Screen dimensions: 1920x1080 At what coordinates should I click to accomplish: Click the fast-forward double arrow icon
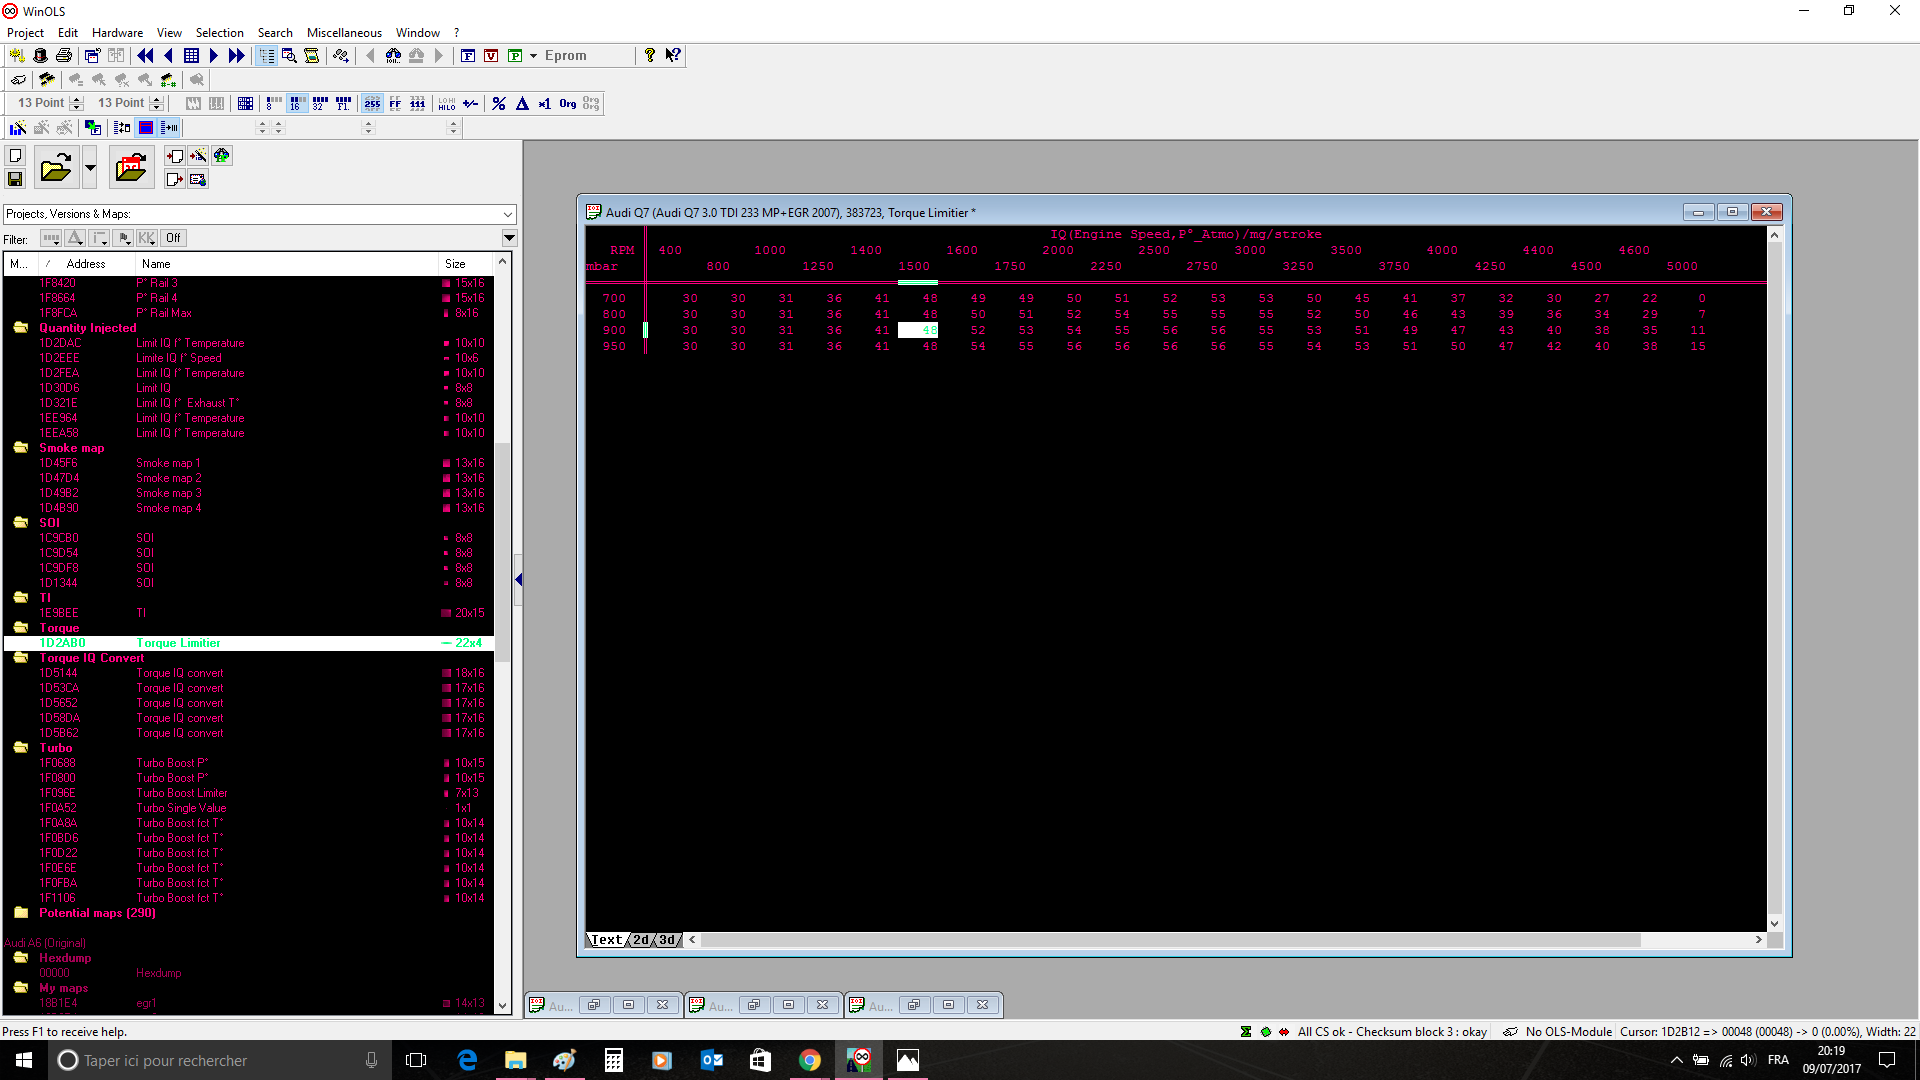pos(236,56)
